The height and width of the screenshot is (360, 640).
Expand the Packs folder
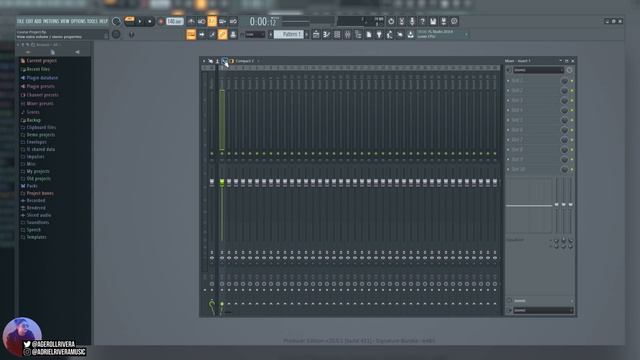(29, 186)
